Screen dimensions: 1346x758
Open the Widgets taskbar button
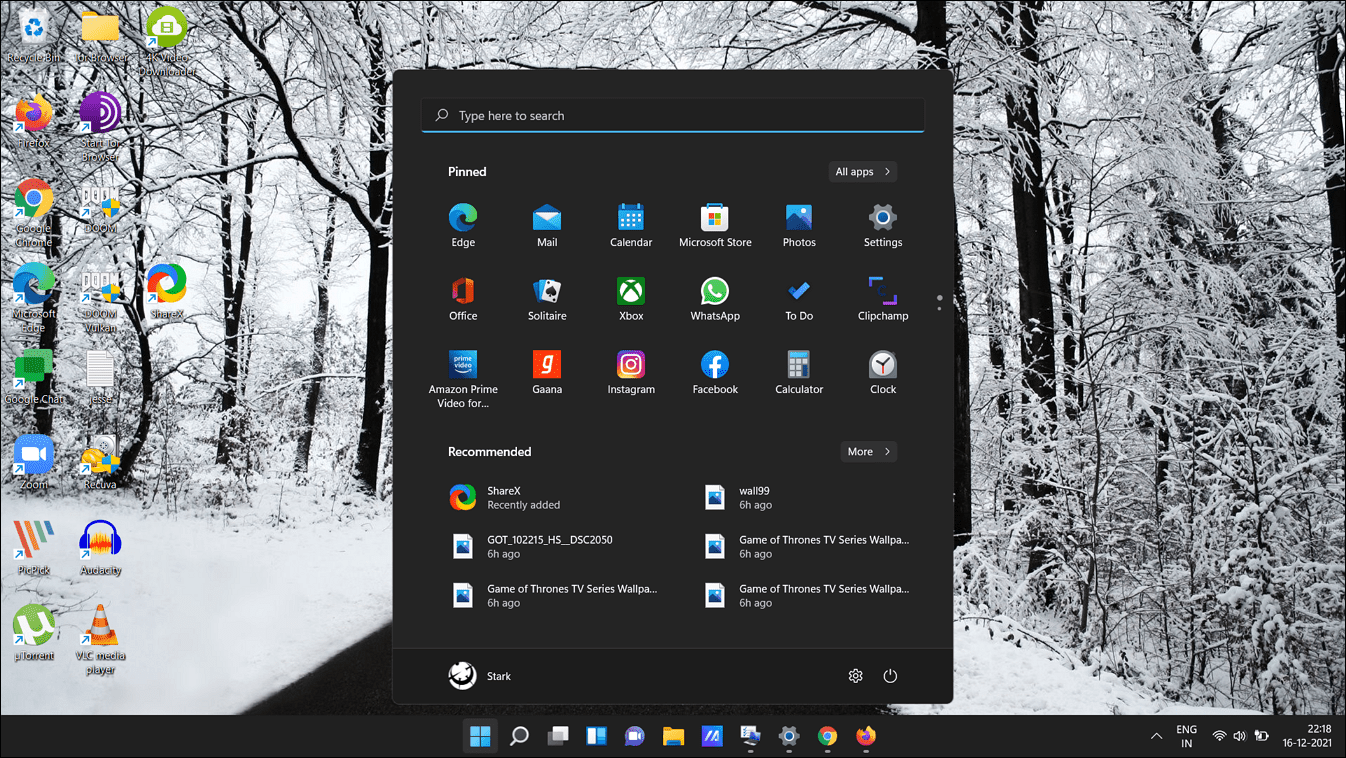click(x=597, y=737)
